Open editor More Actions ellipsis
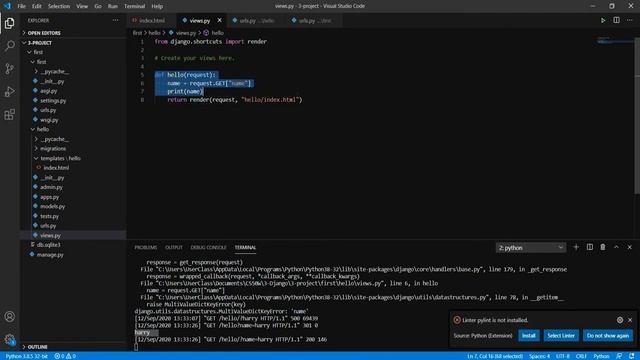 630,20
